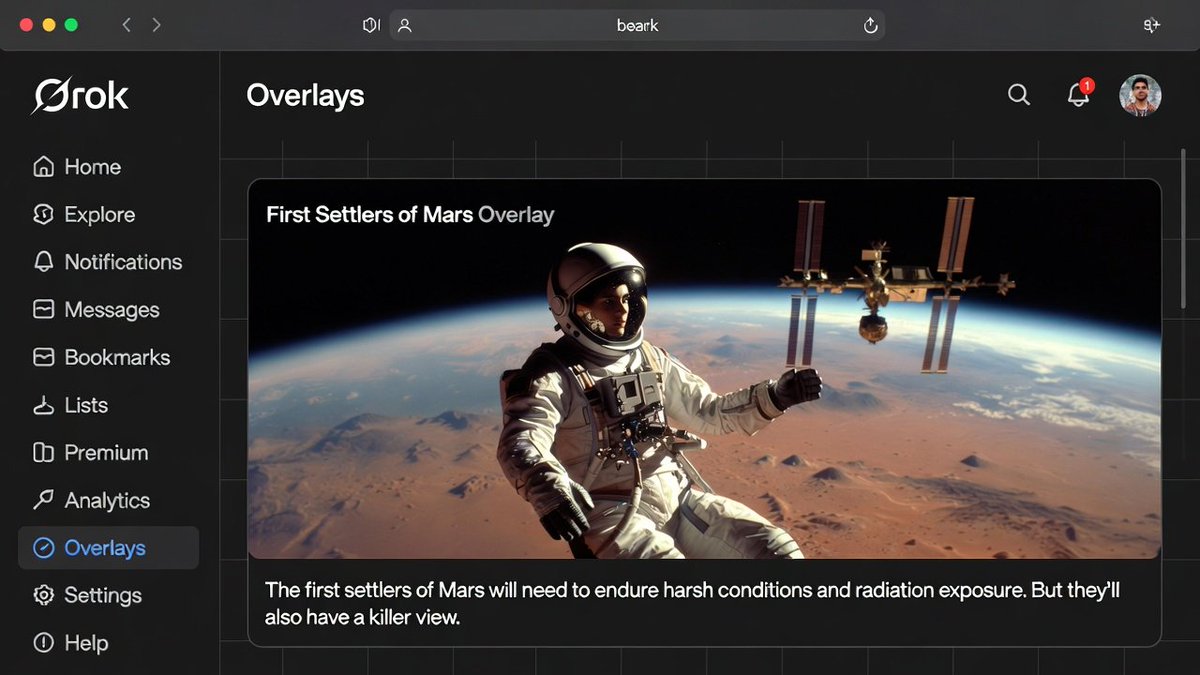1200x675 pixels.
Task: Click the Explore icon in sidebar
Action: click(43, 214)
